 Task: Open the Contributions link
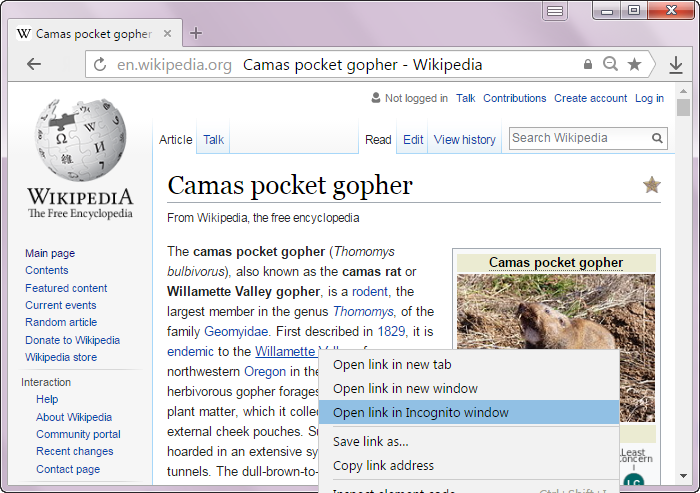514,98
